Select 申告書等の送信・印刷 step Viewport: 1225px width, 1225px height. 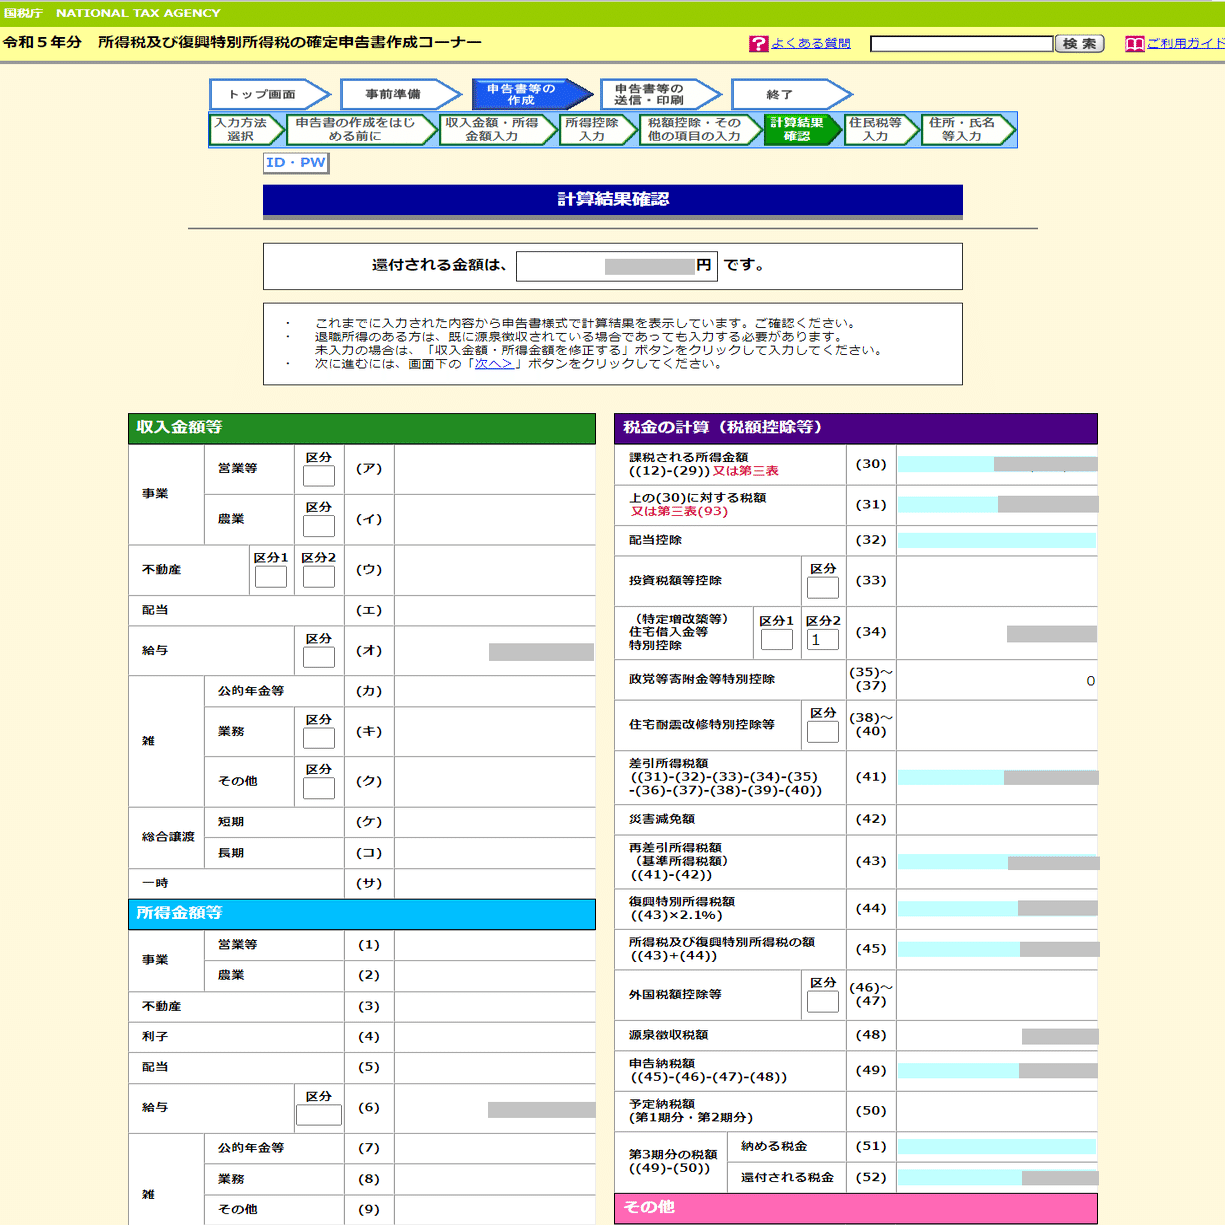(x=659, y=94)
